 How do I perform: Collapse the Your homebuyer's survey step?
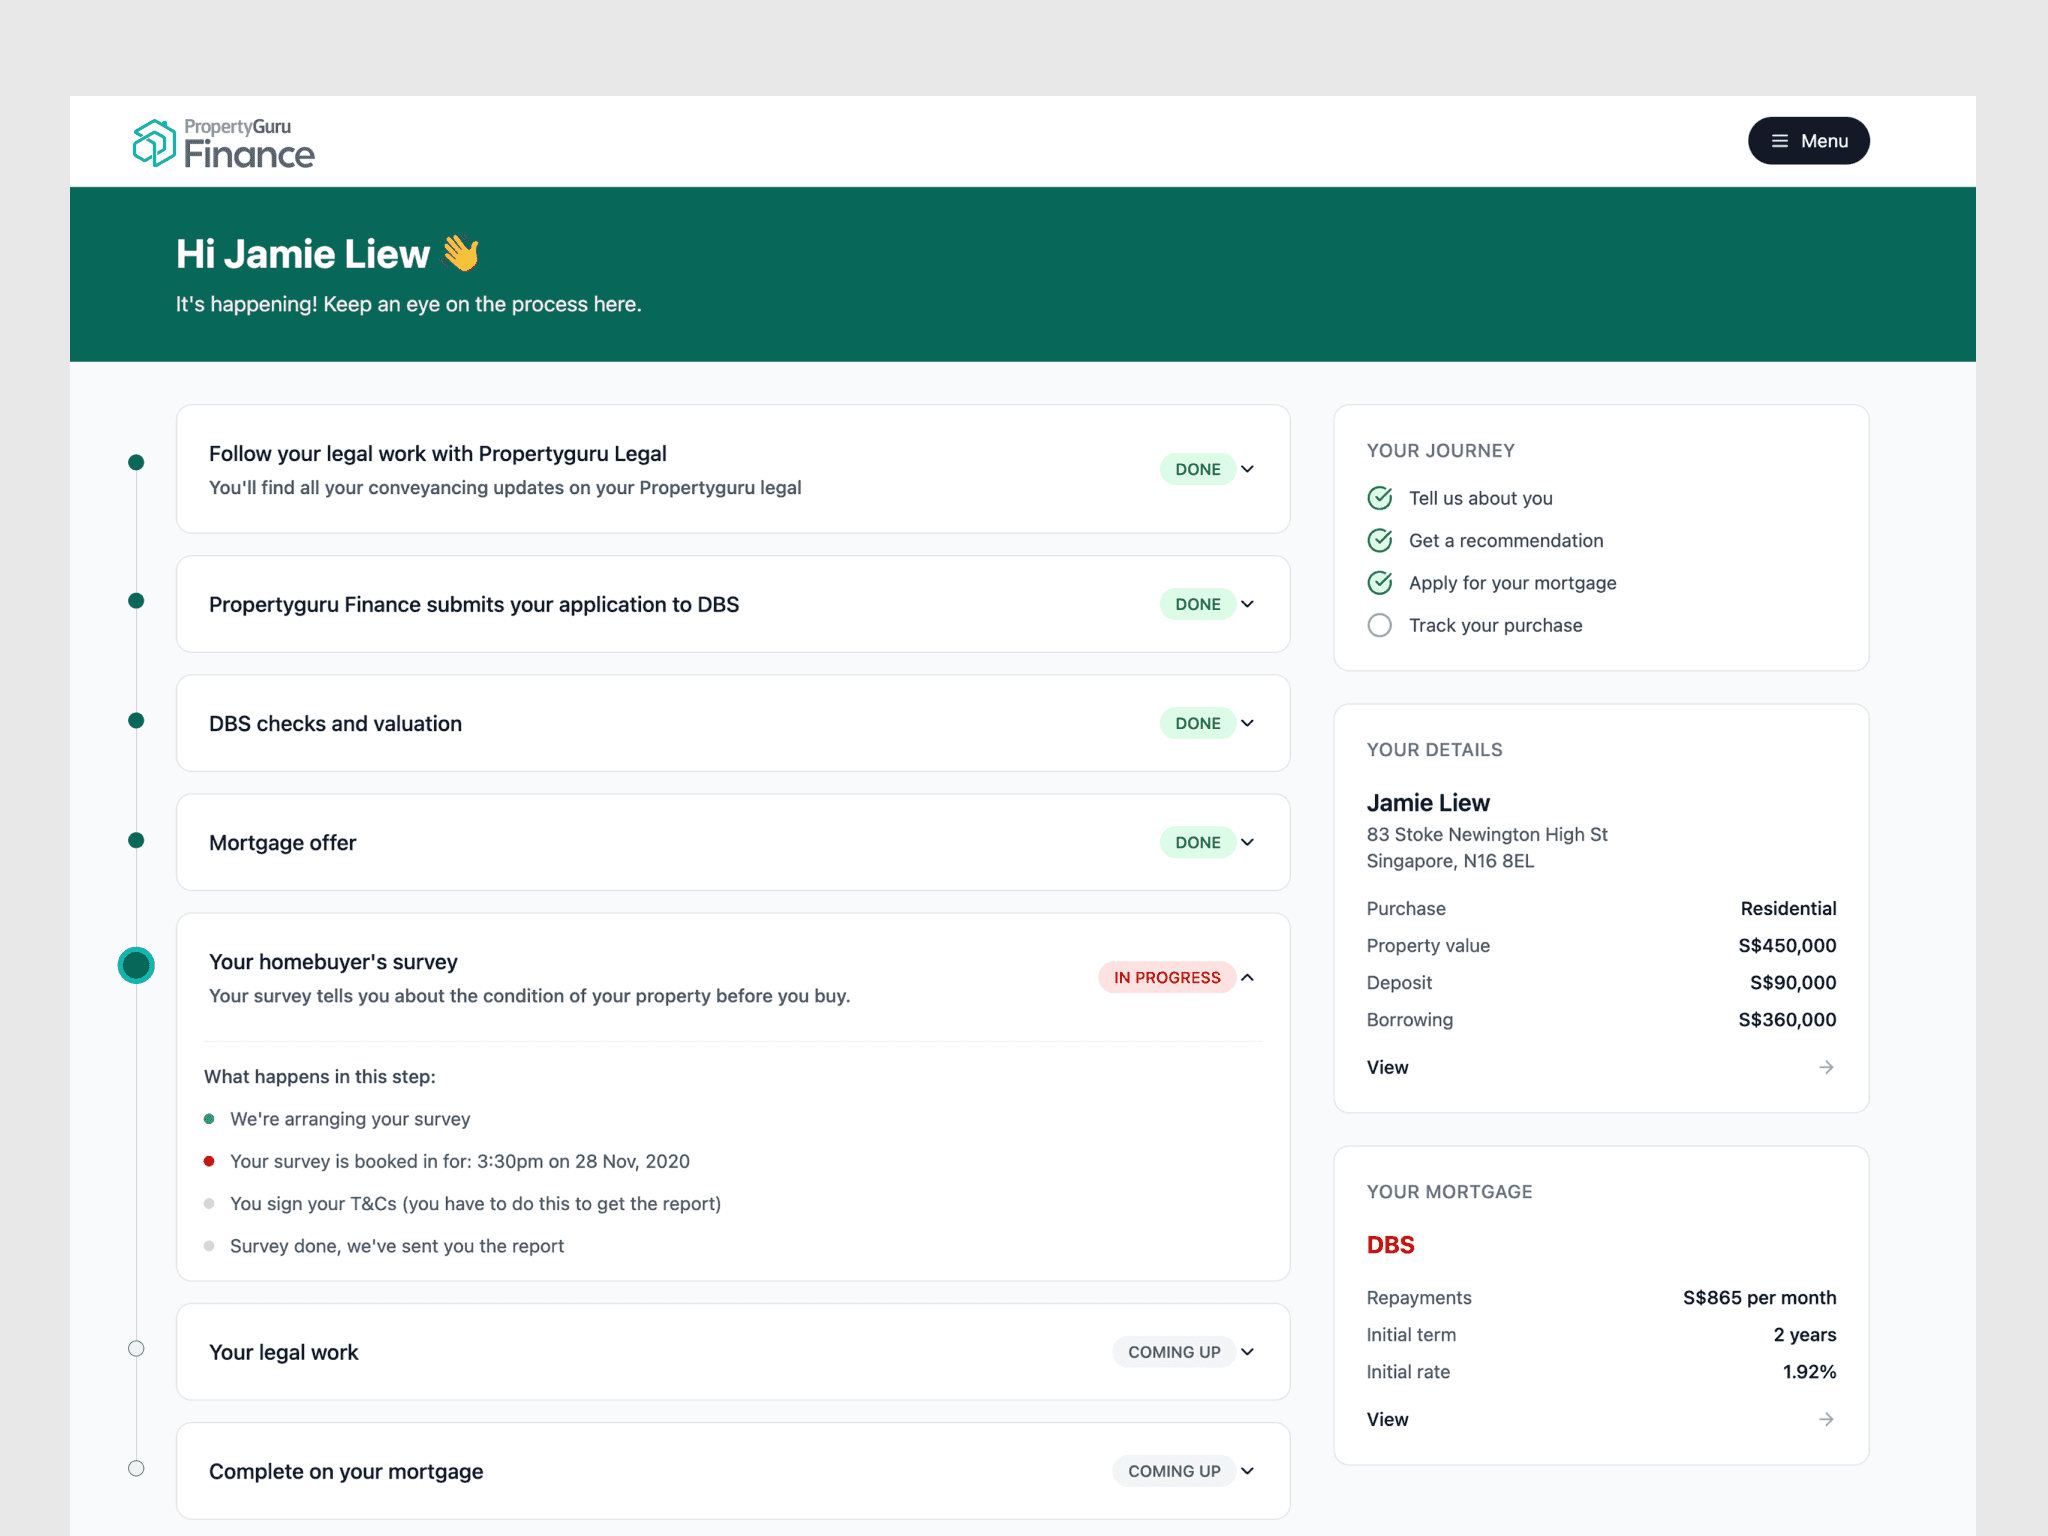point(1247,977)
